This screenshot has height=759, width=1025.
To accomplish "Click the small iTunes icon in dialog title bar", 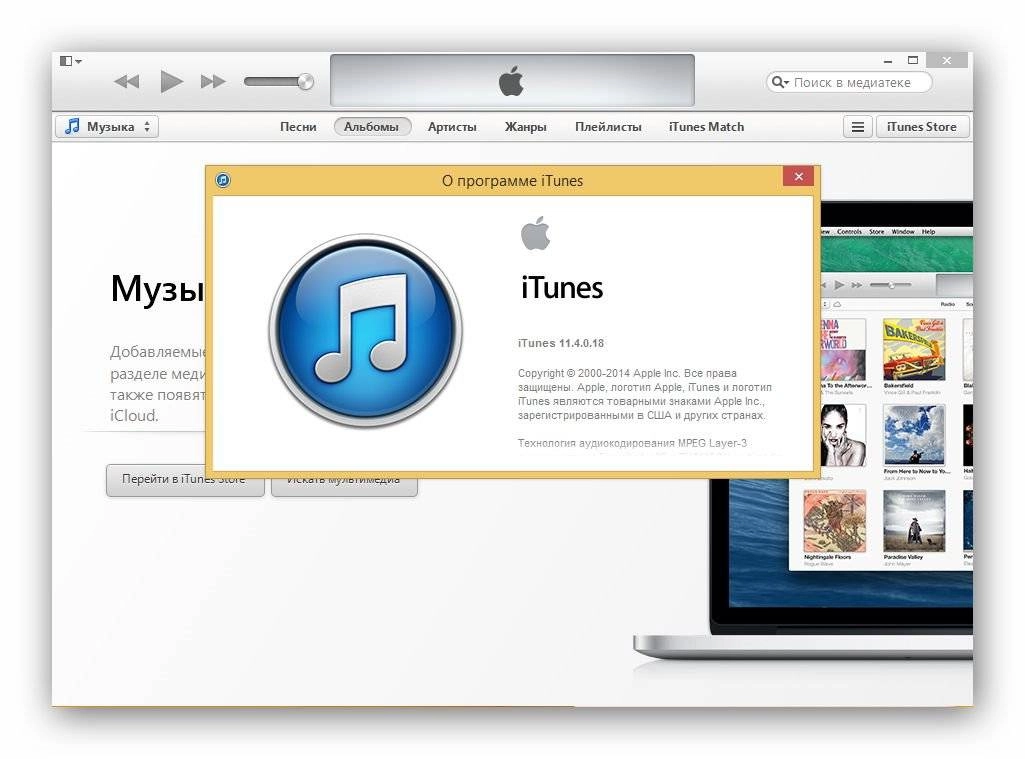I will (x=223, y=180).
